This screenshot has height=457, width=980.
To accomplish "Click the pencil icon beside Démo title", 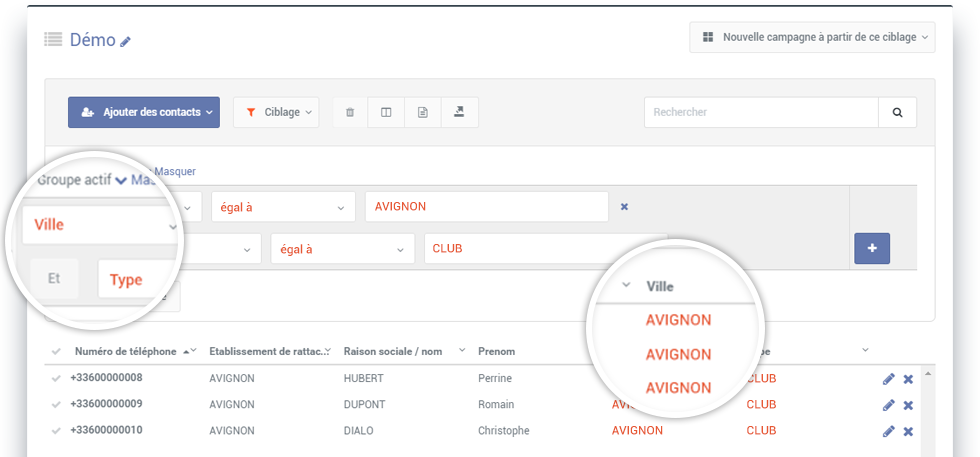I will [126, 42].
